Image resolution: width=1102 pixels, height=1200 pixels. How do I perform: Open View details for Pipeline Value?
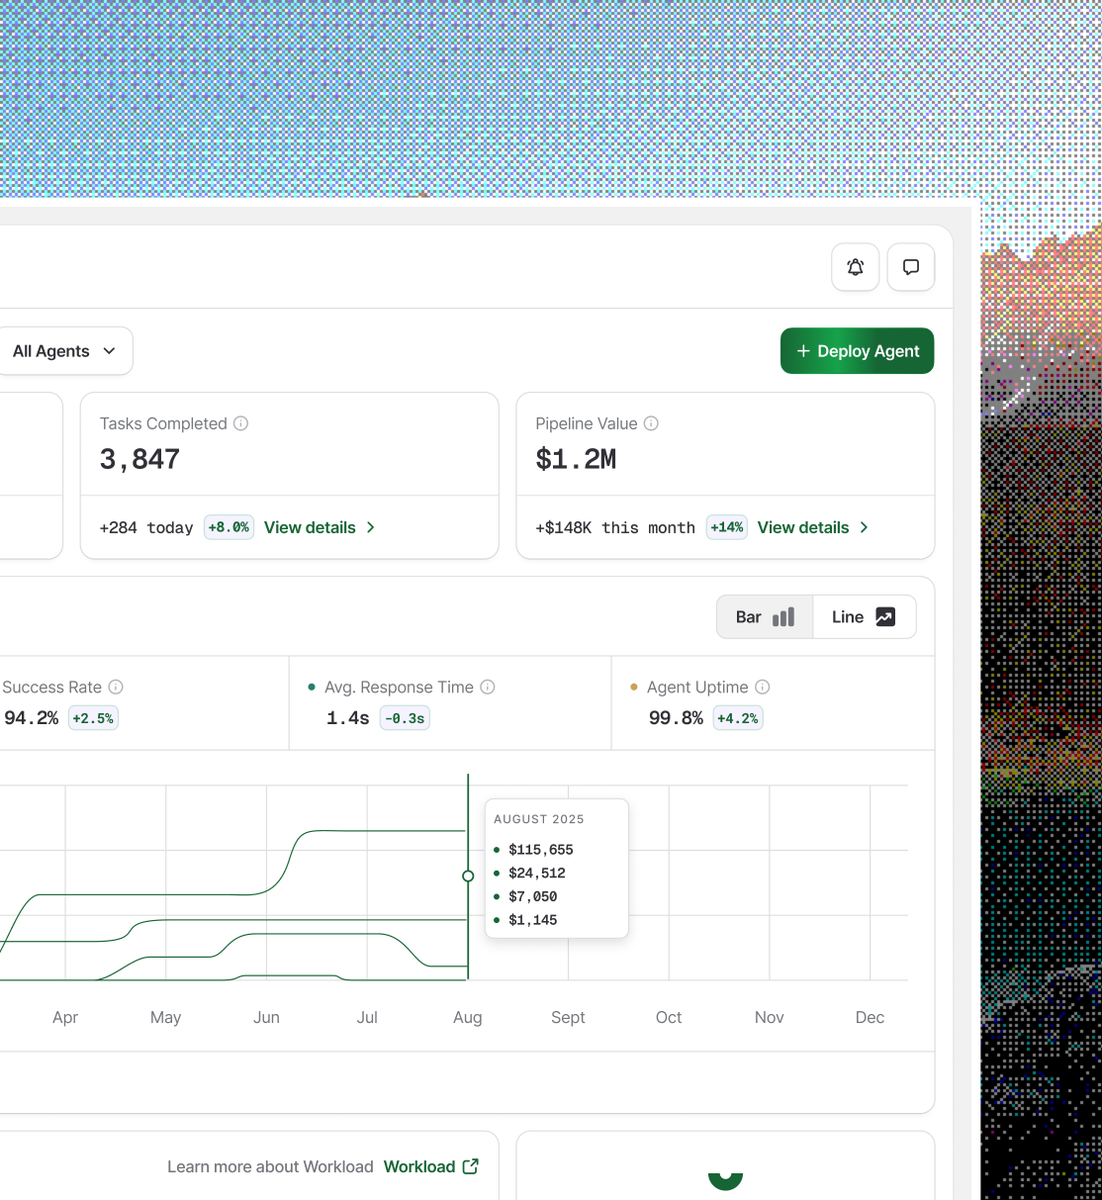(x=813, y=527)
